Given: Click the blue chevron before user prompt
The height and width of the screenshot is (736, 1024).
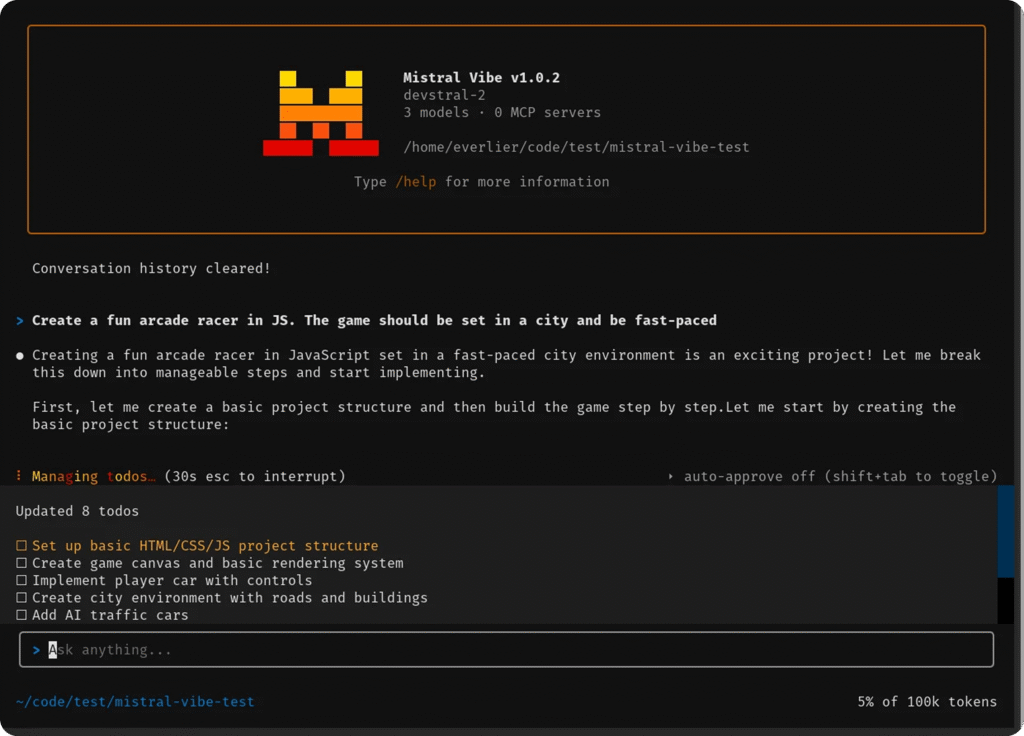Looking at the screenshot, I should point(20,321).
